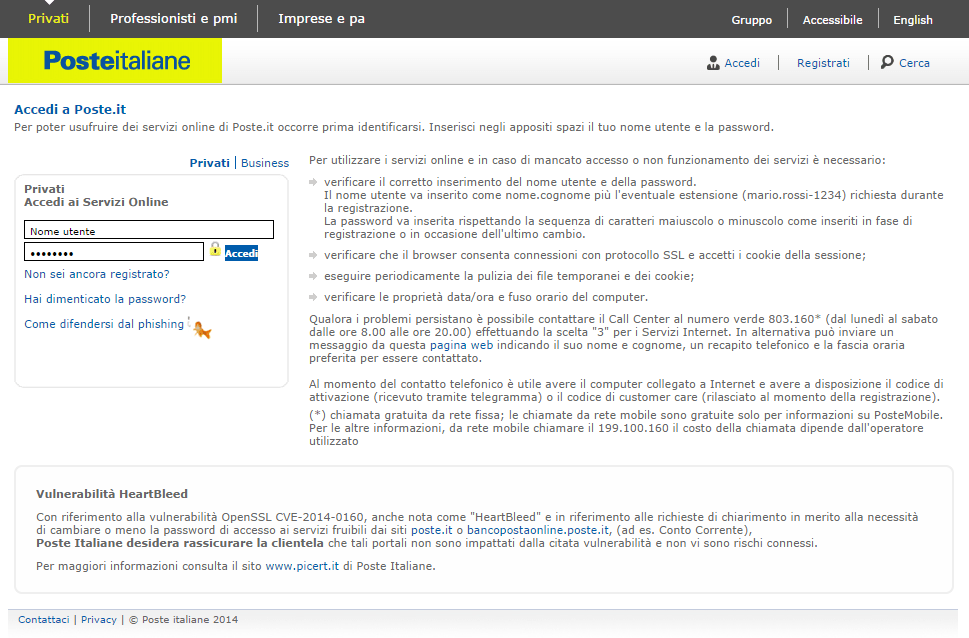Click the padlock icon beside the password field
Image resolution: width=969 pixels, height=638 pixels.
pos(214,249)
